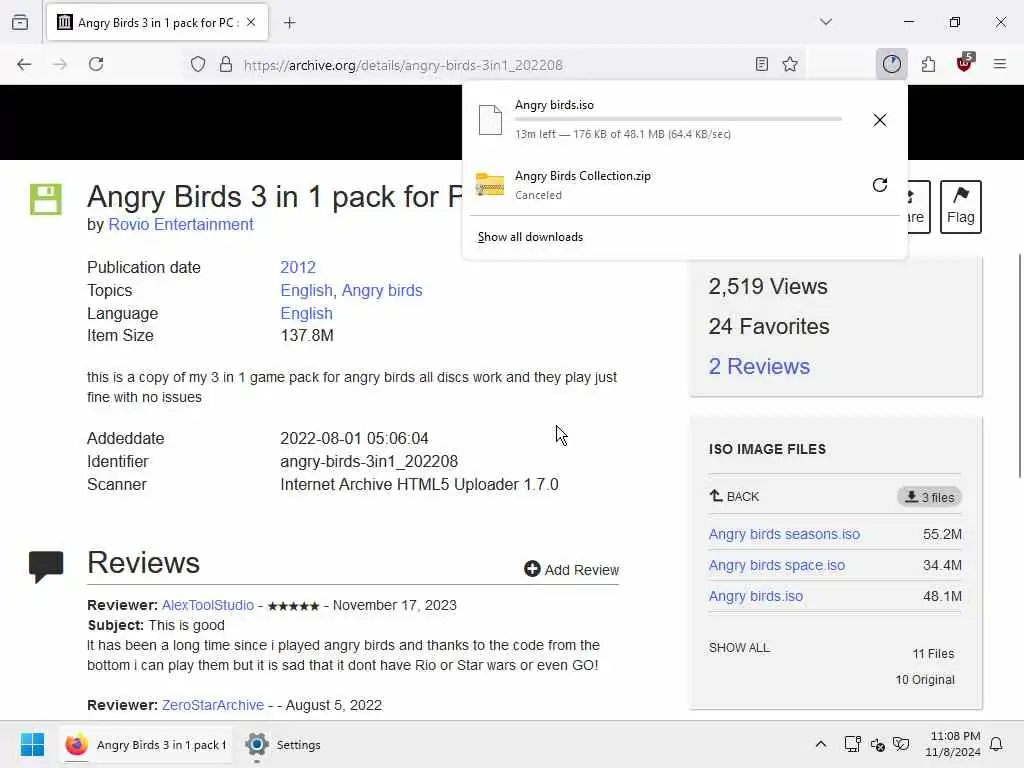Toggle reader view icon in address bar
Viewport: 1024px width, 768px height.
coord(761,64)
